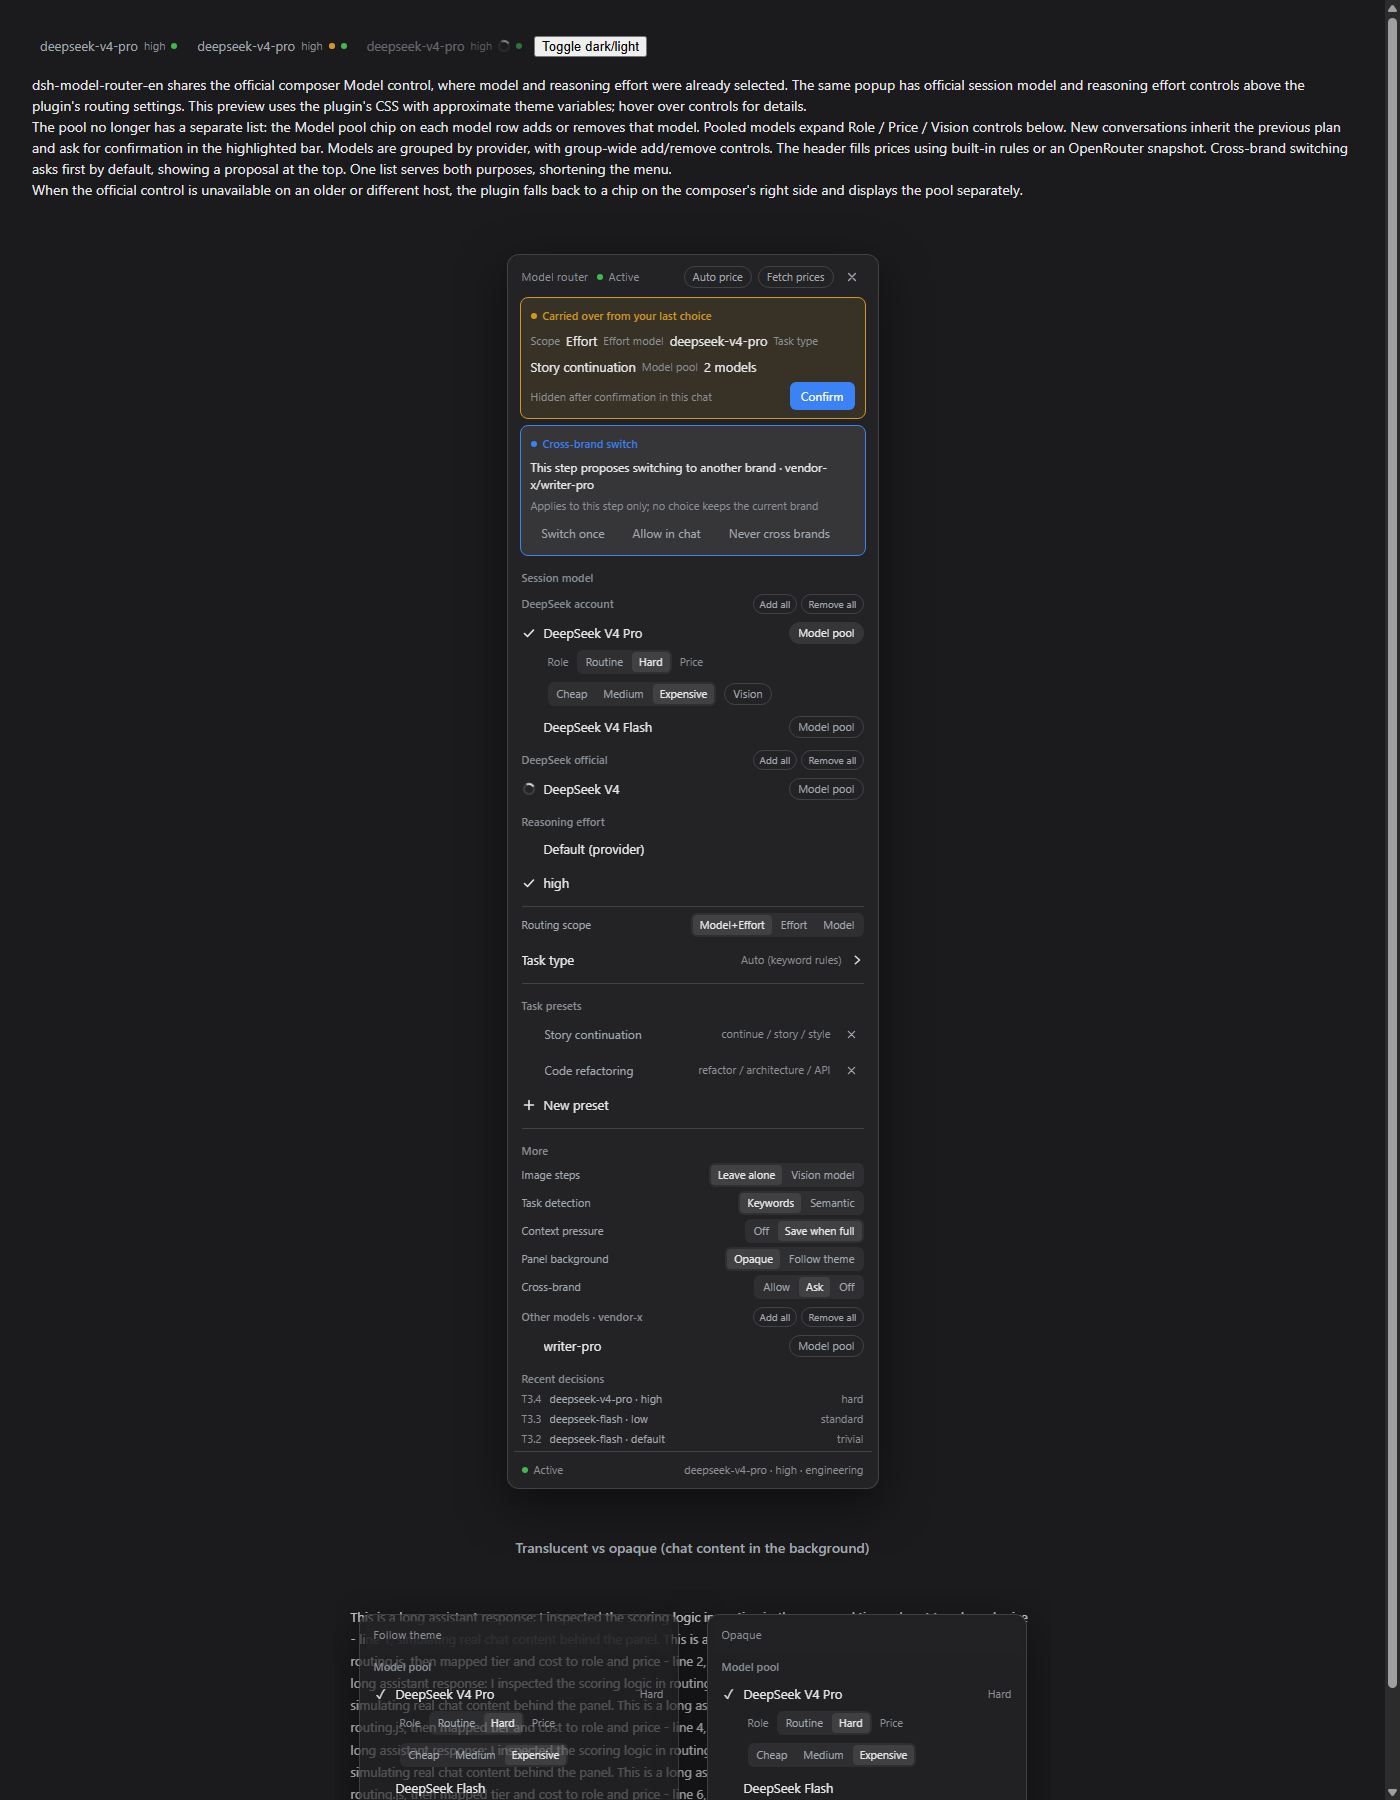
Task: Close the Model router panel
Action: 852,277
